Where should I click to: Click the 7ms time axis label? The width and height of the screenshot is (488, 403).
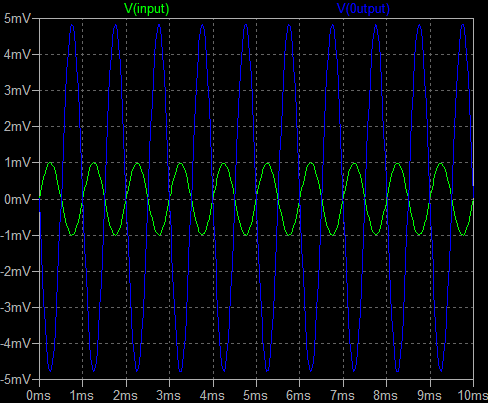click(x=342, y=396)
